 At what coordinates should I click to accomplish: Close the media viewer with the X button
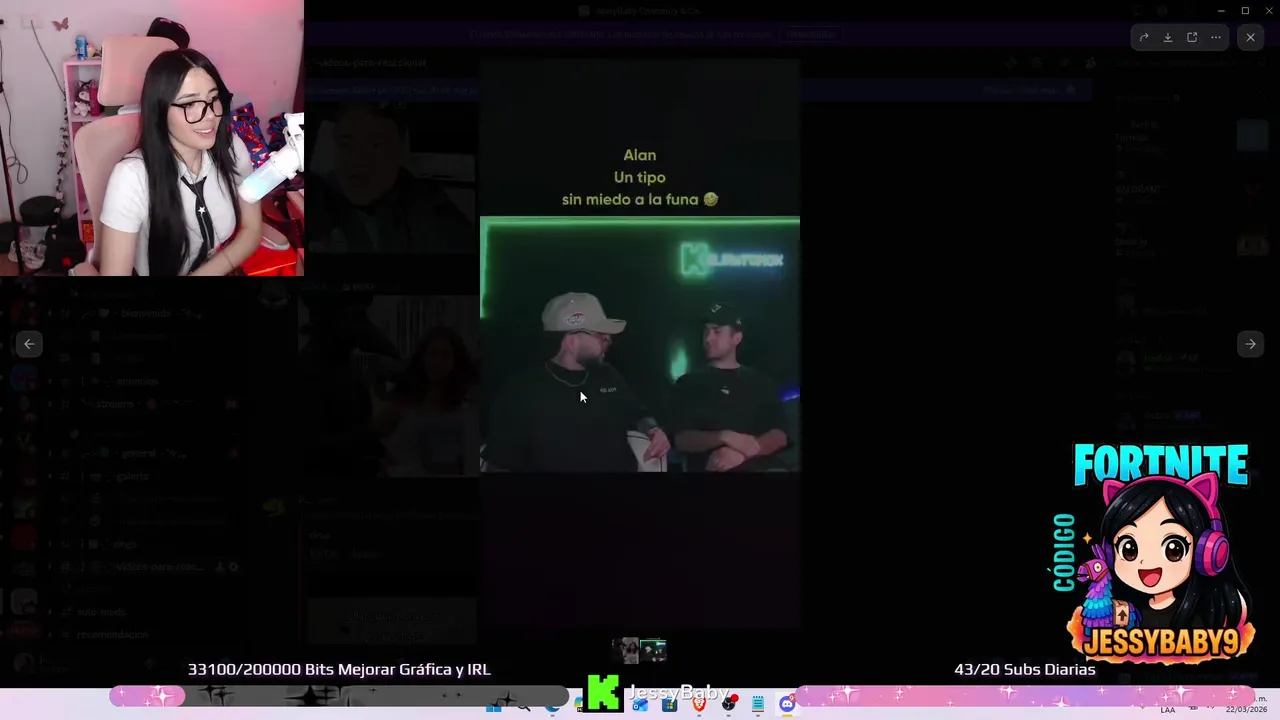pyautogui.click(x=1250, y=37)
